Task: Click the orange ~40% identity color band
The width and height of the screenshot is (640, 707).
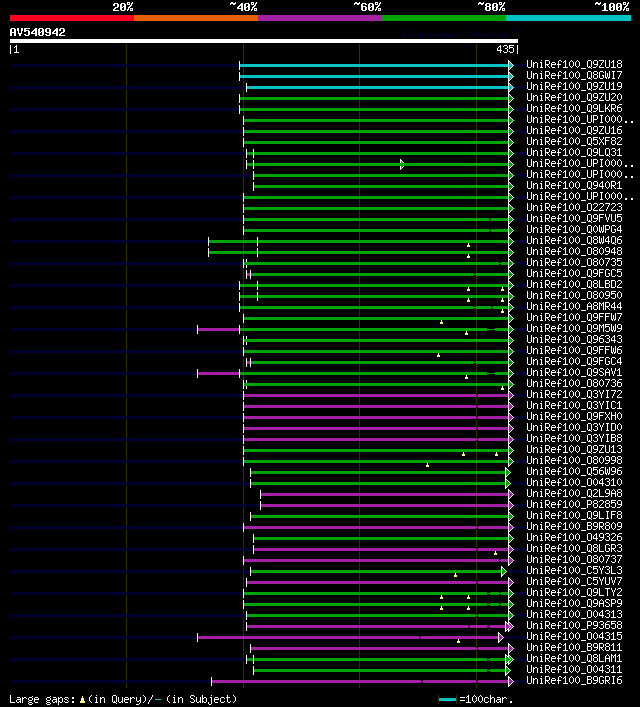Action: (x=196, y=18)
